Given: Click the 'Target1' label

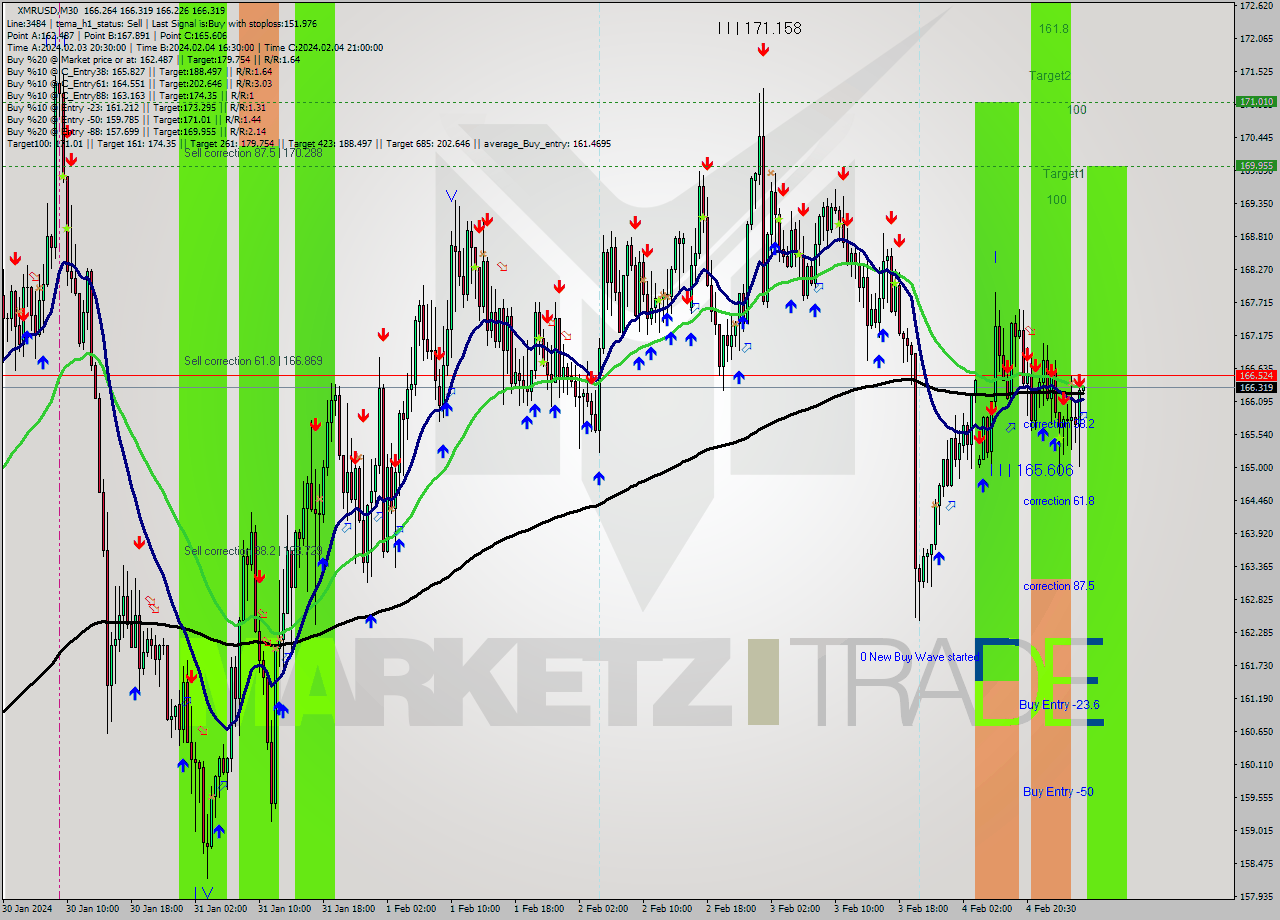Looking at the screenshot, I should tap(1063, 173).
